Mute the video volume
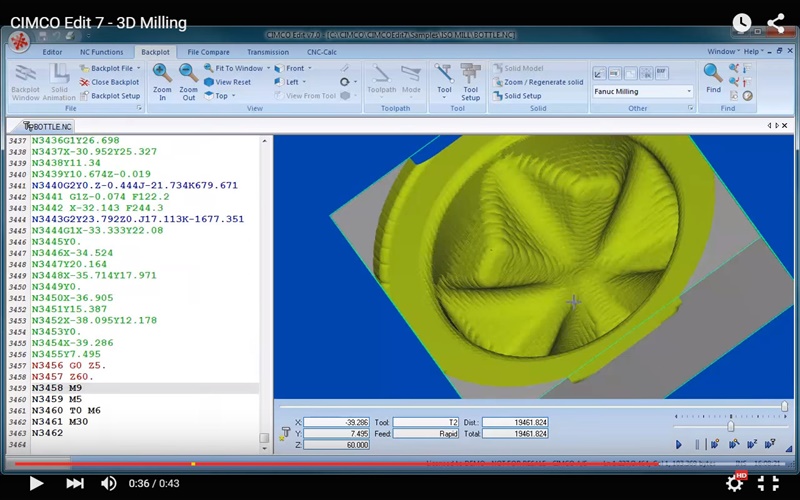Screen dimensions: 800x500 pos(108,483)
